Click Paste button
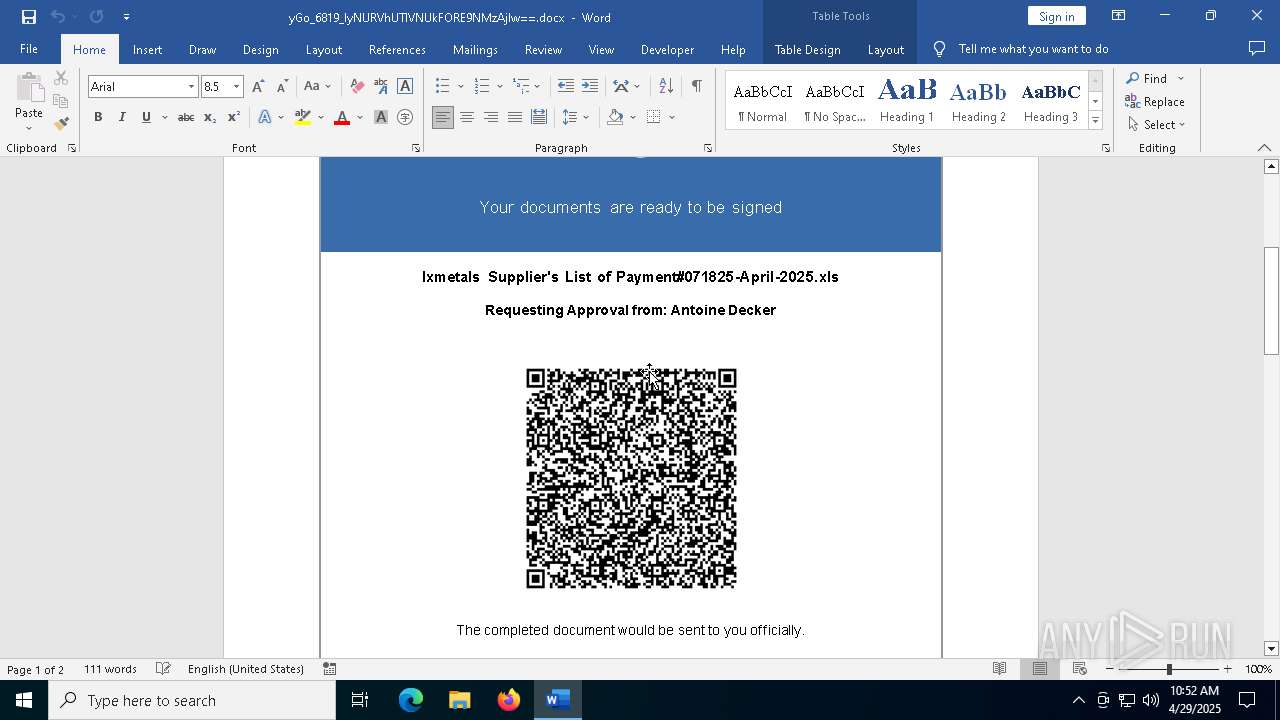The width and height of the screenshot is (1280, 720). point(28,102)
